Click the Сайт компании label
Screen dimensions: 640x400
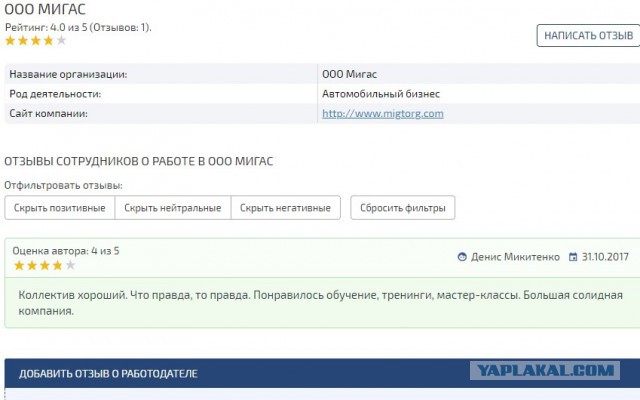pyautogui.click(x=49, y=113)
